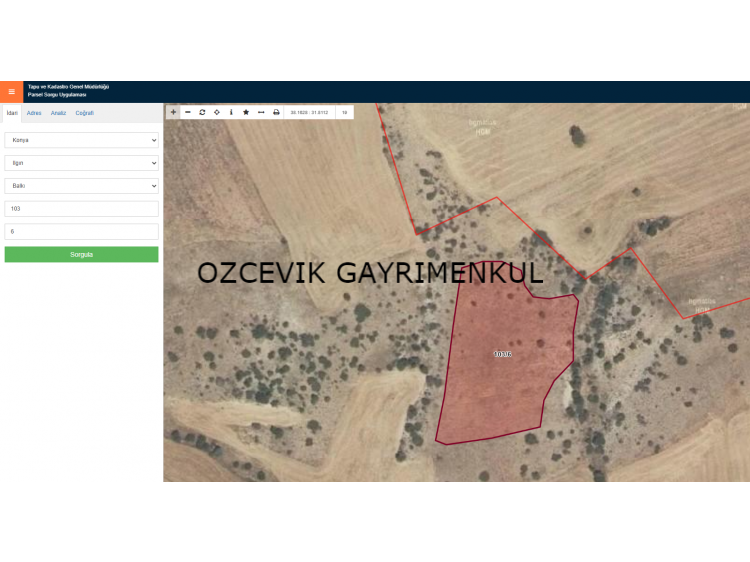Click the star favorites icon
The image size is (750, 562).
(x=246, y=112)
